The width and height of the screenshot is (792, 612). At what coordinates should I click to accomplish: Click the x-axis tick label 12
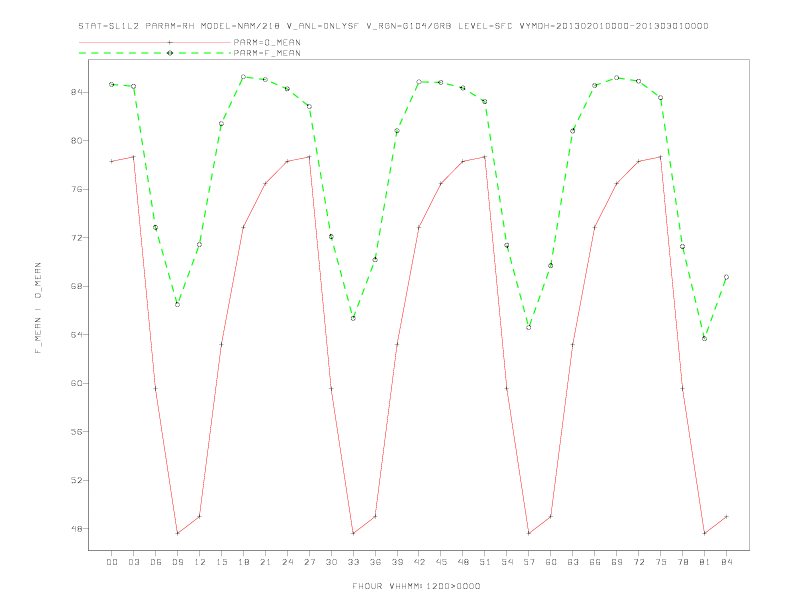coord(200,562)
